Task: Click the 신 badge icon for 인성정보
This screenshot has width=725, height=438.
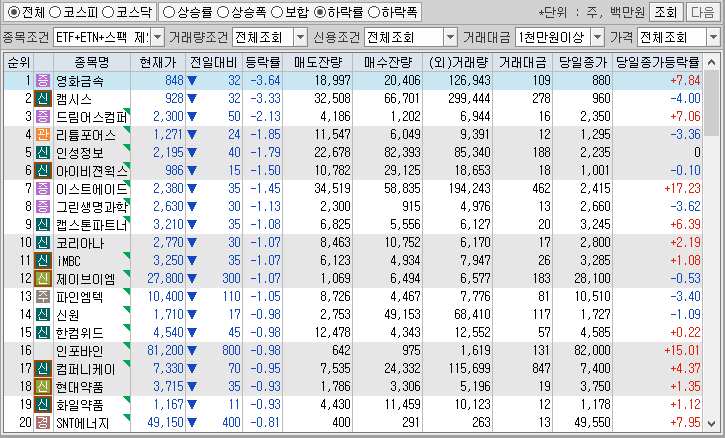Action: coord(43,153)
